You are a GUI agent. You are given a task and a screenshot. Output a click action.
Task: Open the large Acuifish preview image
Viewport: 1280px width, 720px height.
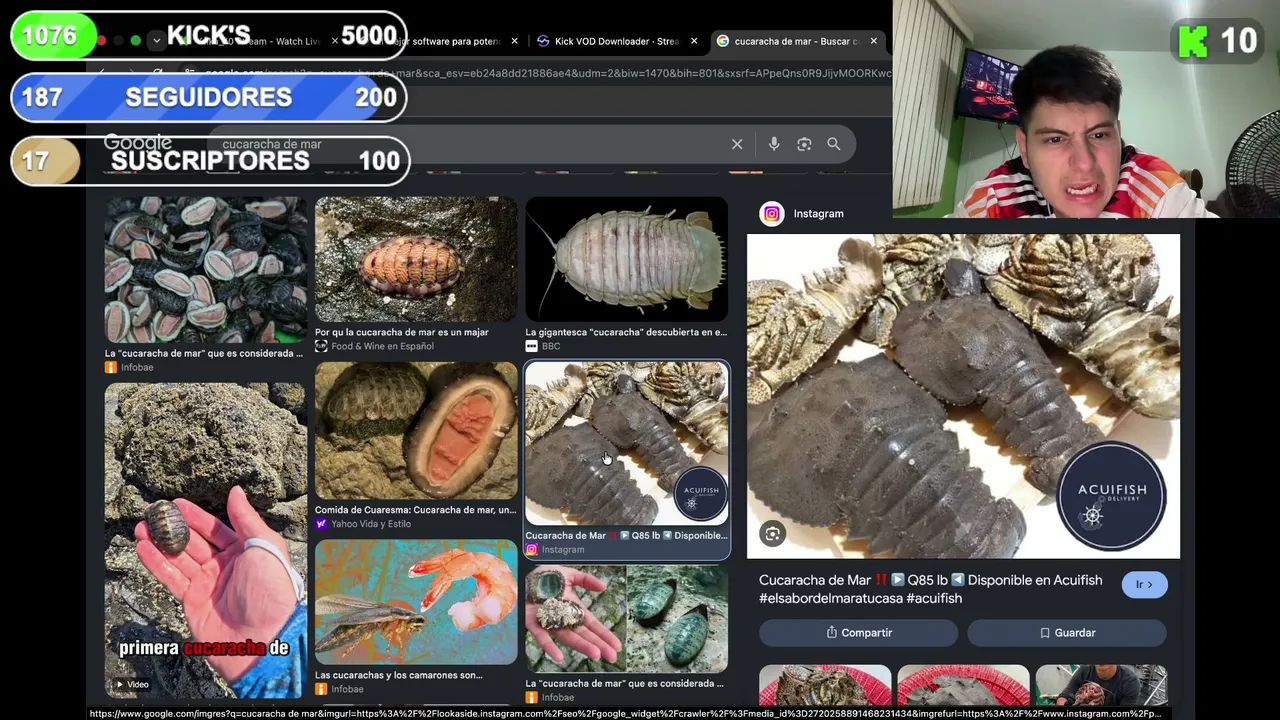click(x=963, y=396)
